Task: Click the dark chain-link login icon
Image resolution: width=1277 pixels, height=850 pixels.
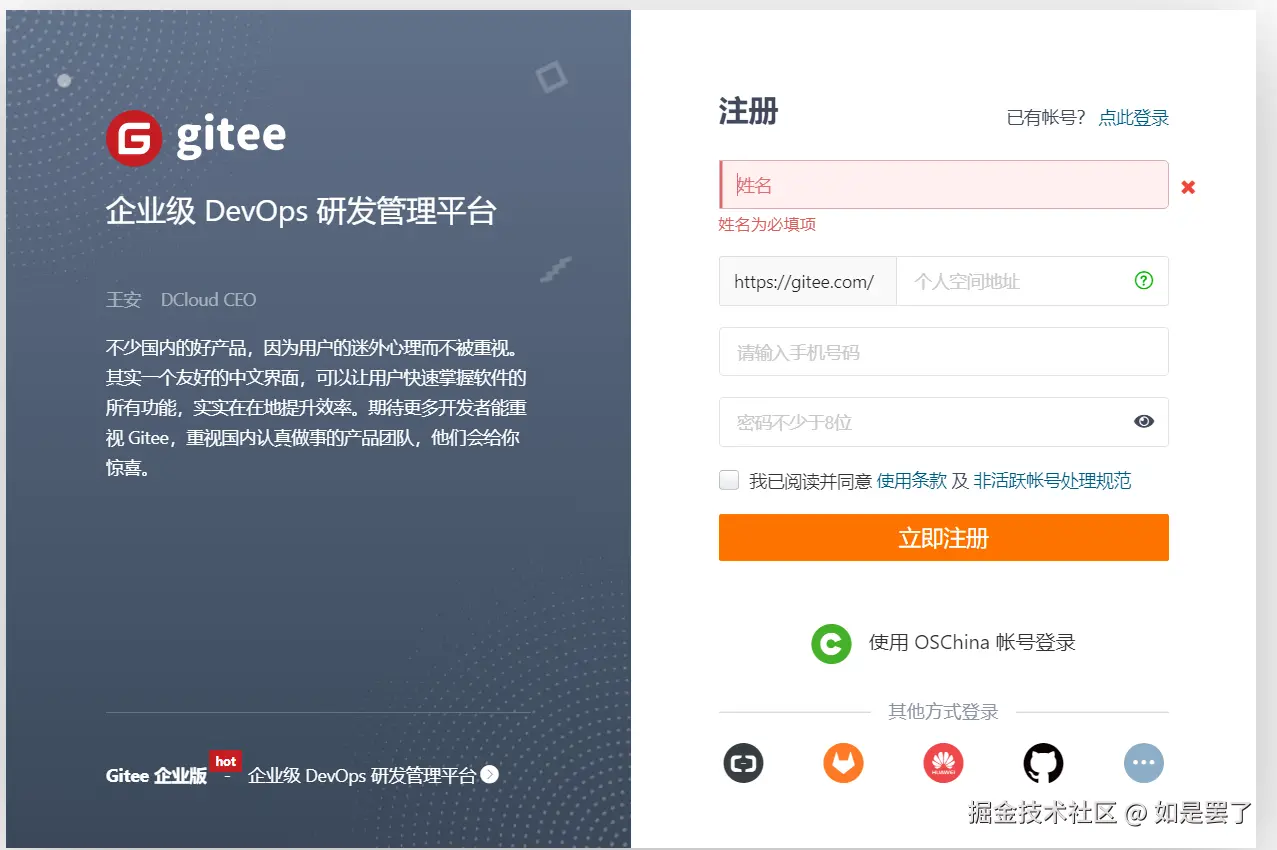Action: pyautogui.click(x=743, y=763)
